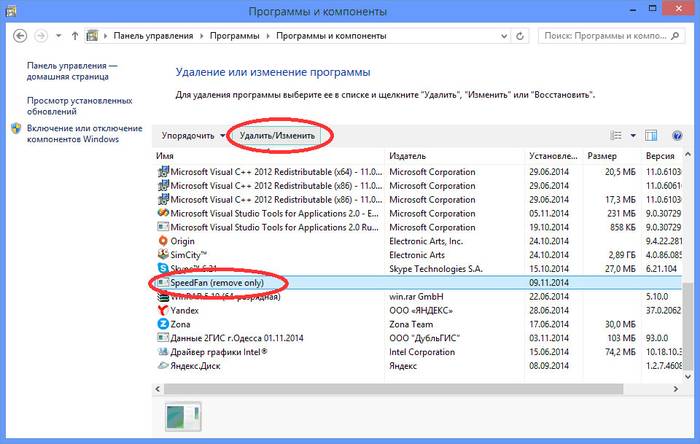Click the Back navigation arrow
Screen dimensions: 700x444
tap(20, 35)
